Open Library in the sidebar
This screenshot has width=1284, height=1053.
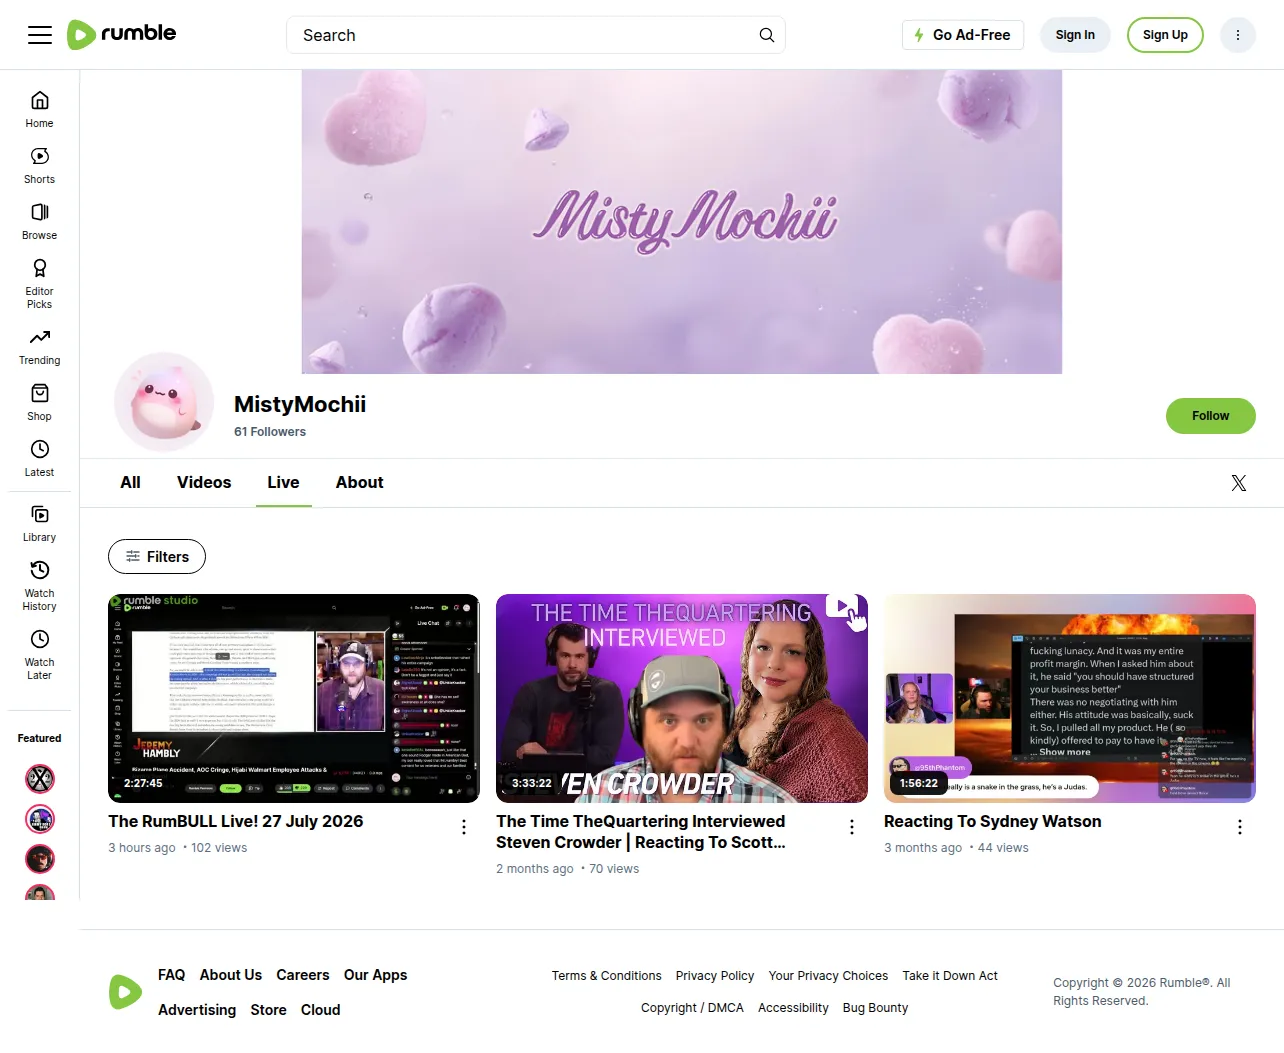(40, 523)
